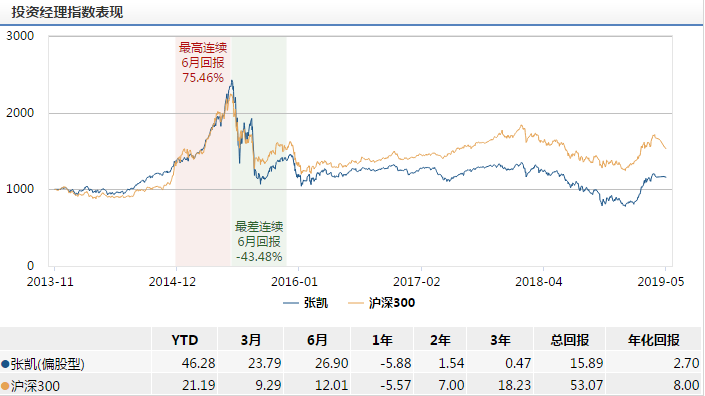Click the 46.28 YTD value
This screenshot has height=396, width=705.
198,363
